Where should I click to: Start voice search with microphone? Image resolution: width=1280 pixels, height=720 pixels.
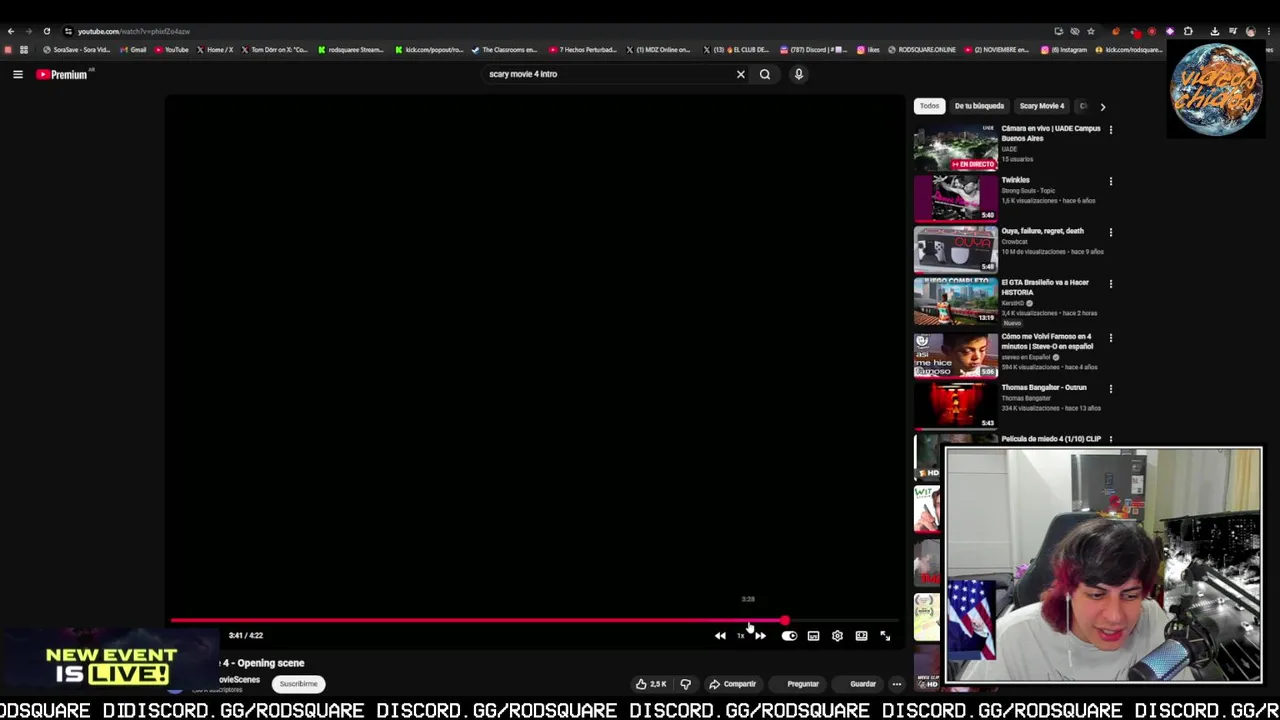(x=798, y=74)
